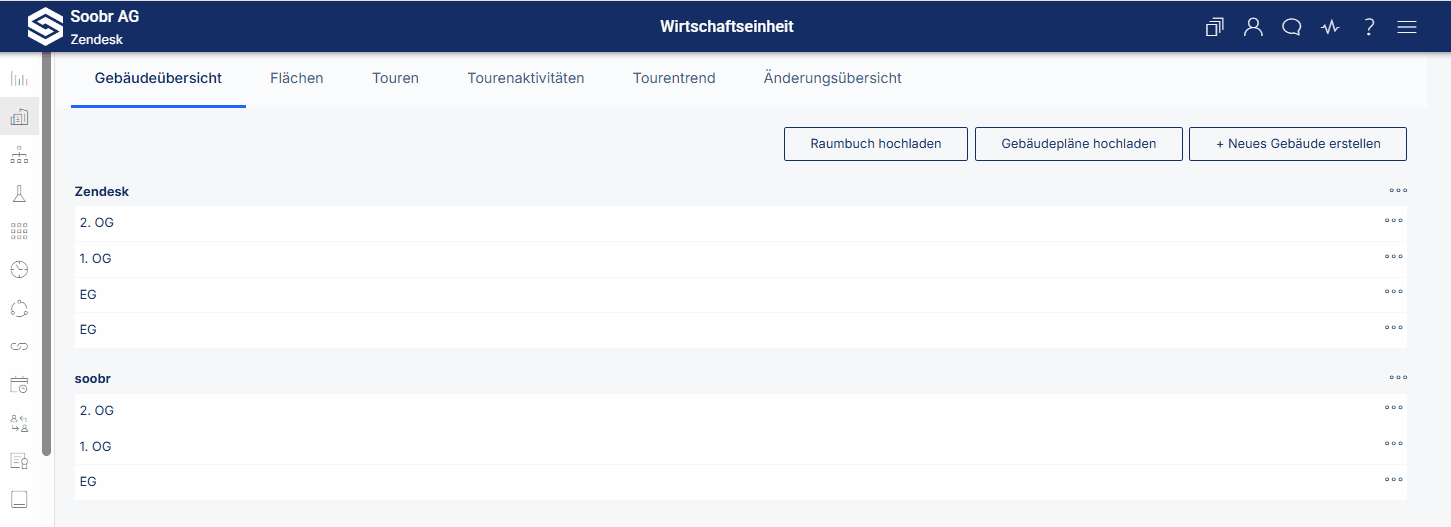Switch to the Flächen tab
The width and height of the screenshot is (1451, 527).
point(297,78)
